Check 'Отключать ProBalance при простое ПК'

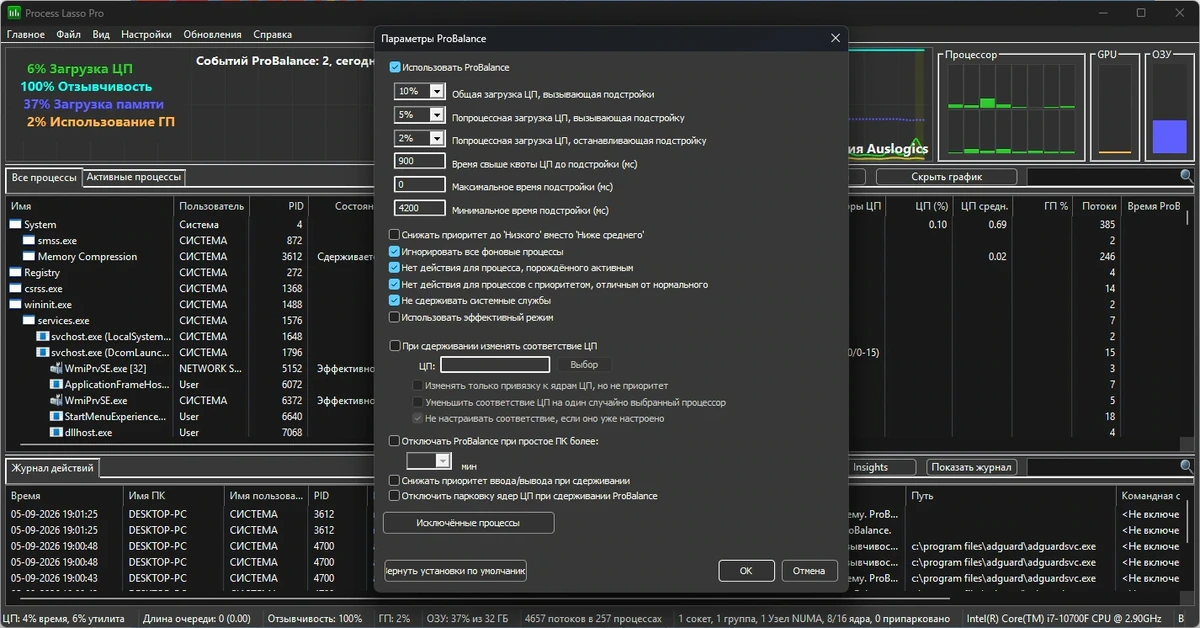(394, 440)
